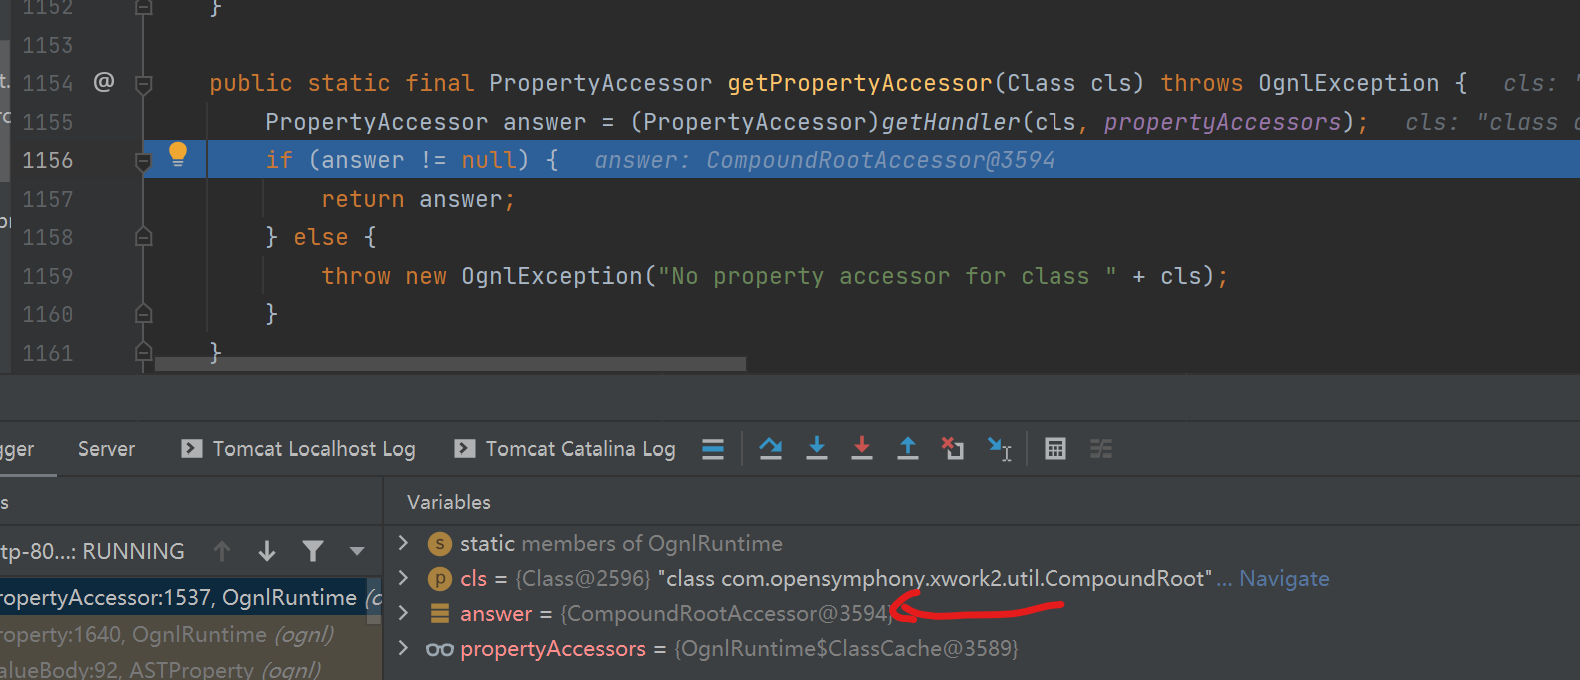Switch to the Tomcat Localhost Log tab
This screenshot has height=680, width=1580.
pyautogui.click(x=298, y=449)
